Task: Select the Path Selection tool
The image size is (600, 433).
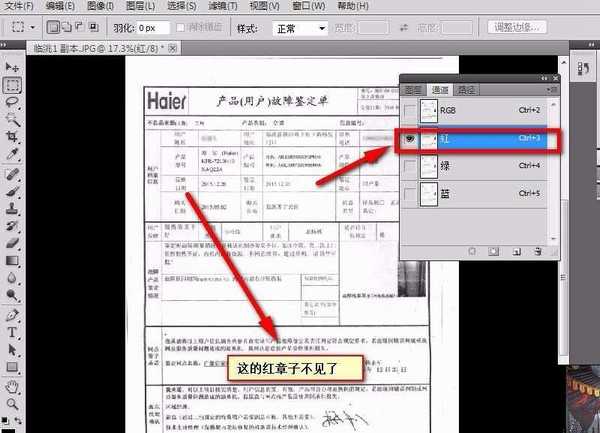Action: click(x=12, y=350)
